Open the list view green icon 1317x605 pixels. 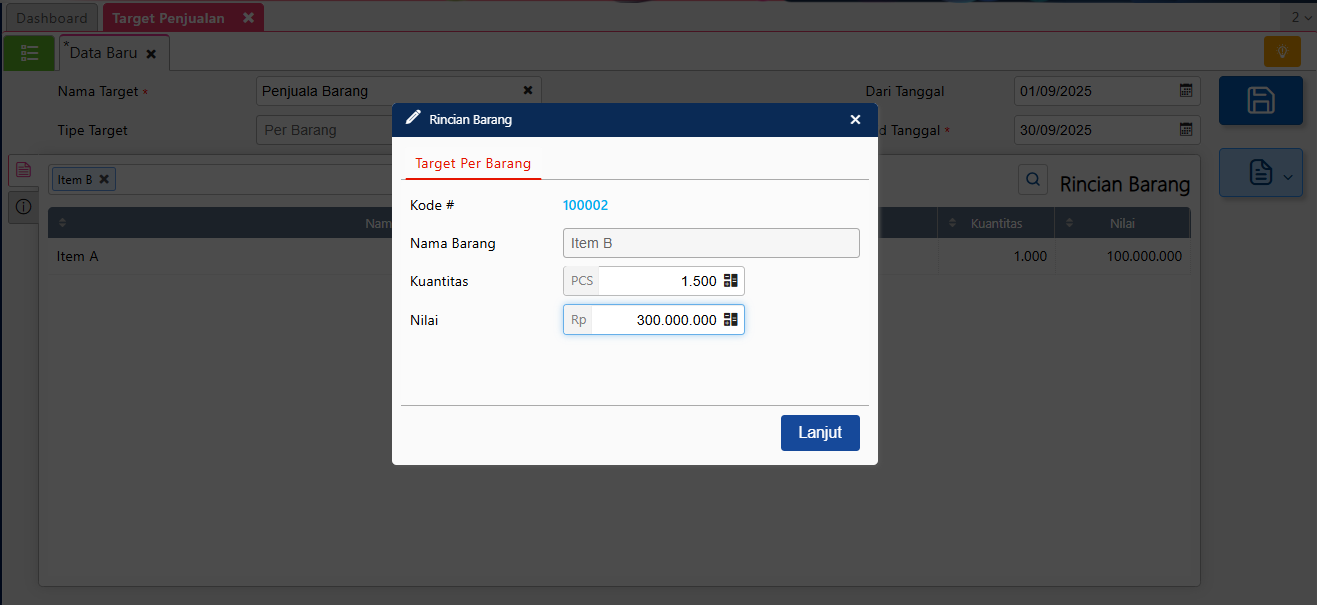pyautogui.click(x=29, y=53)
